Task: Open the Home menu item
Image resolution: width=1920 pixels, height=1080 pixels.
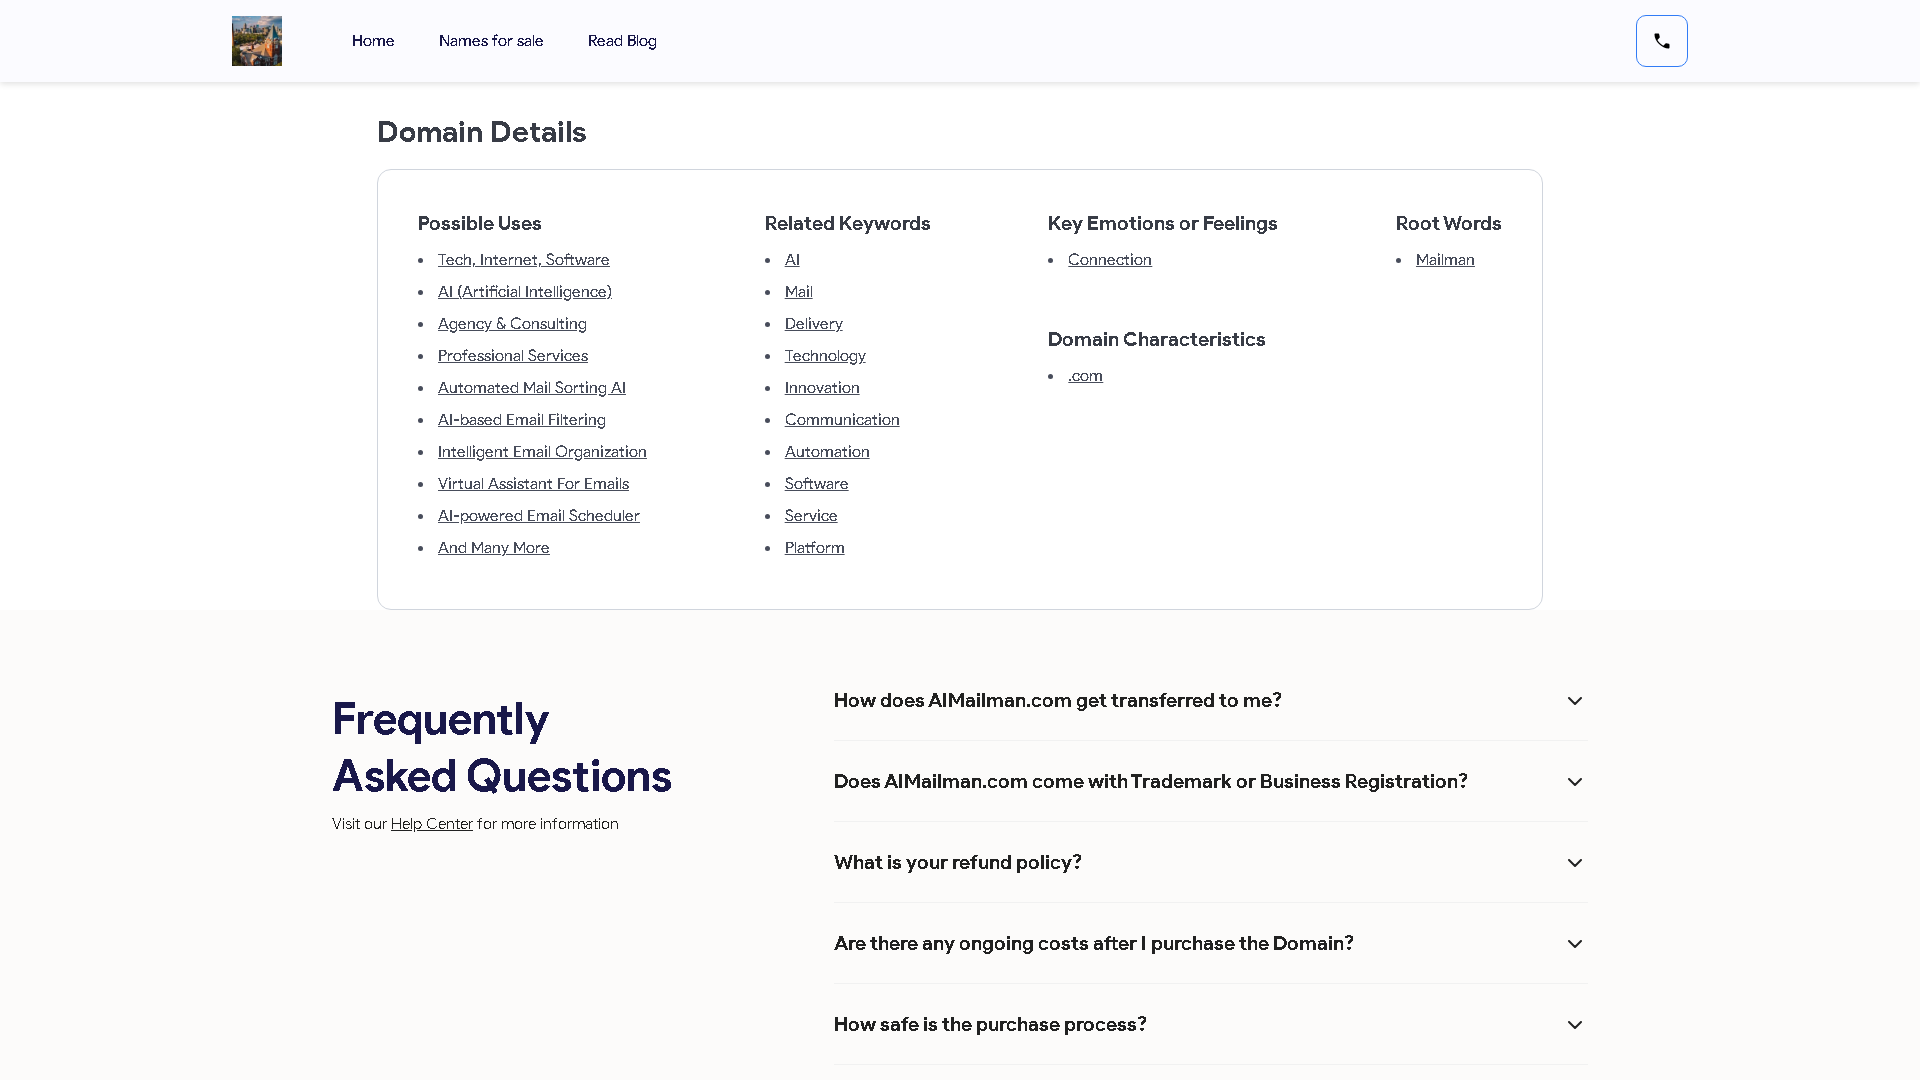Action: click(x=373, y=41)
